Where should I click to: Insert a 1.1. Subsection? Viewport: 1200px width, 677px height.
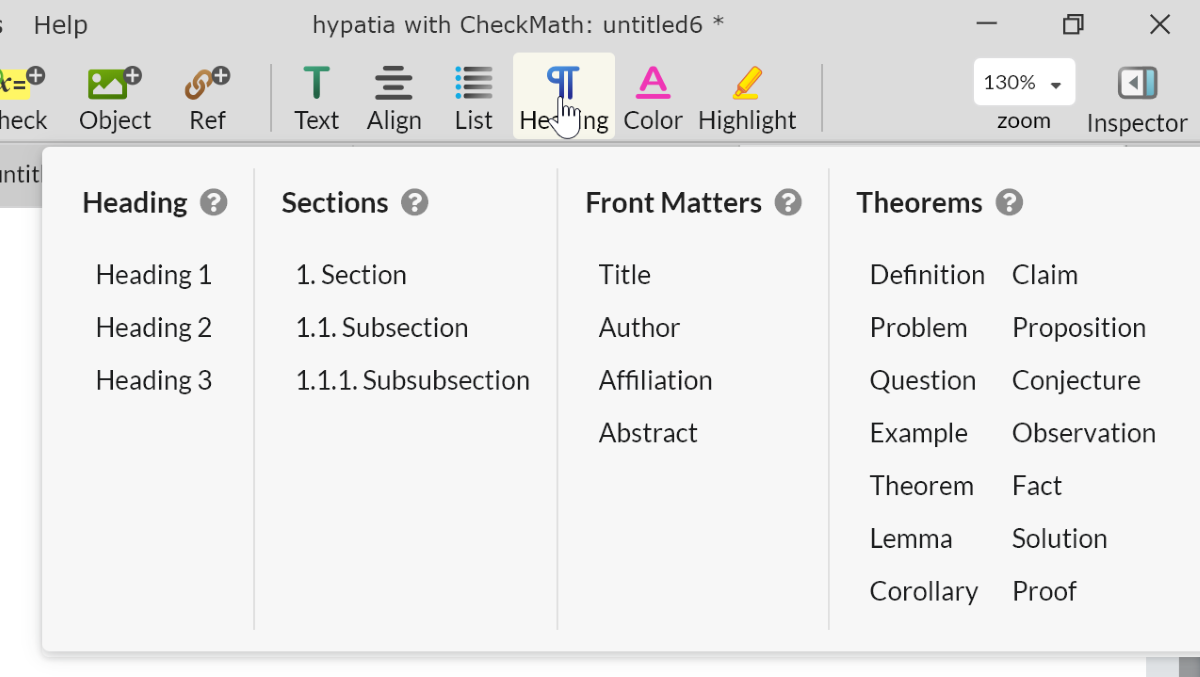[x=382, y=328]
